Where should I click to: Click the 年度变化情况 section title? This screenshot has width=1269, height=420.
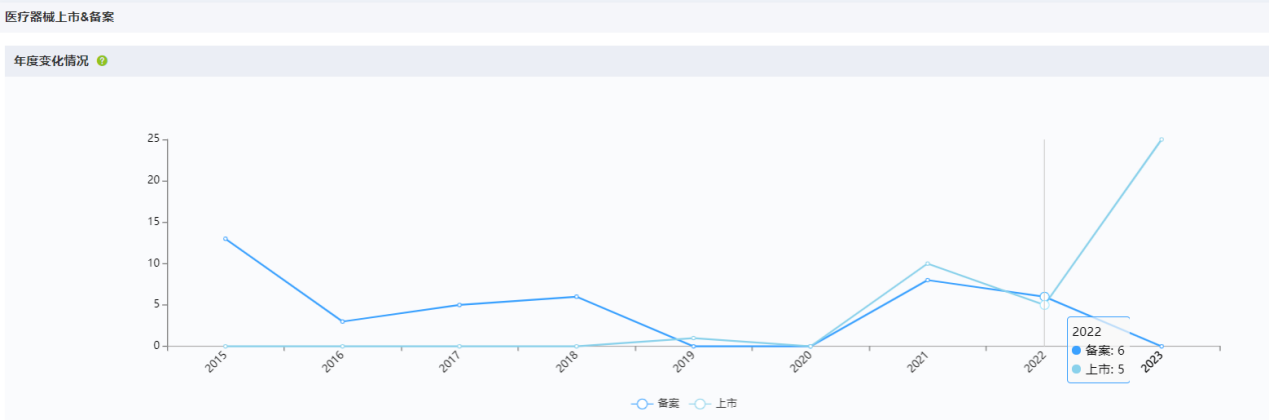(51, 61)
